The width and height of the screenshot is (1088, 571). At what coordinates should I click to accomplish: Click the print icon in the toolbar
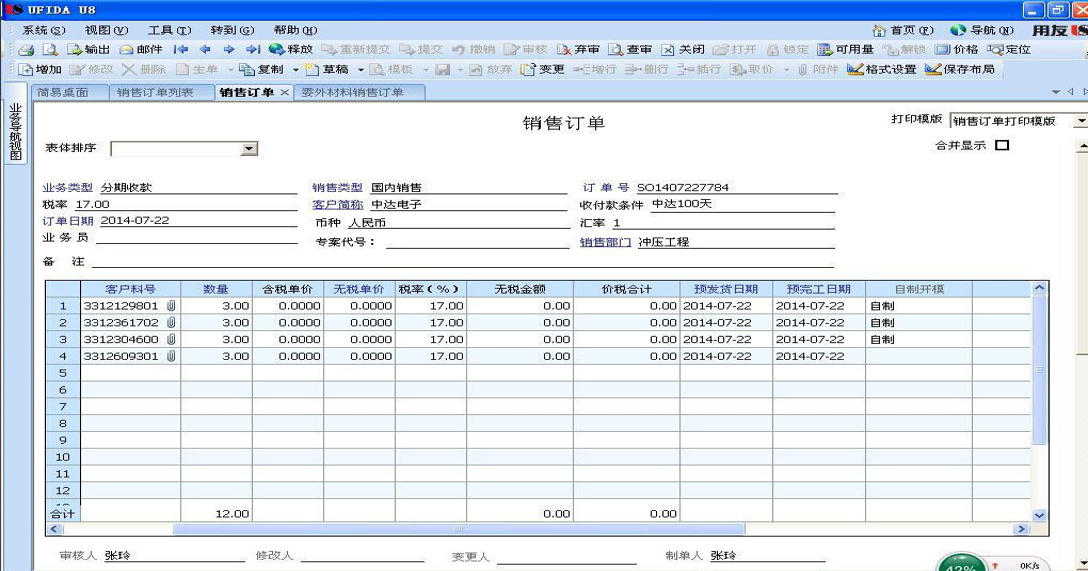[x=27, y=50]
